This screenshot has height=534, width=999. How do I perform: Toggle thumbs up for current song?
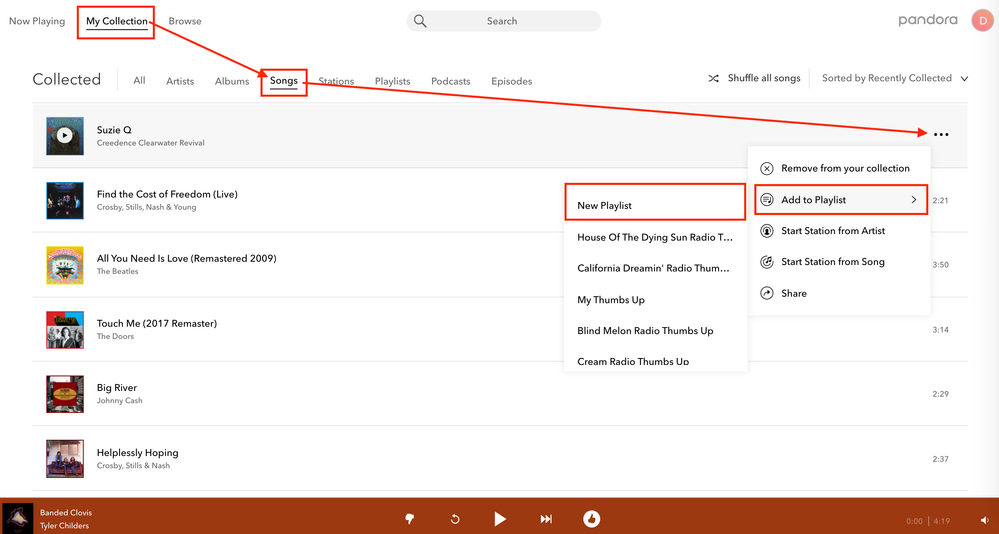pos(592,519)
